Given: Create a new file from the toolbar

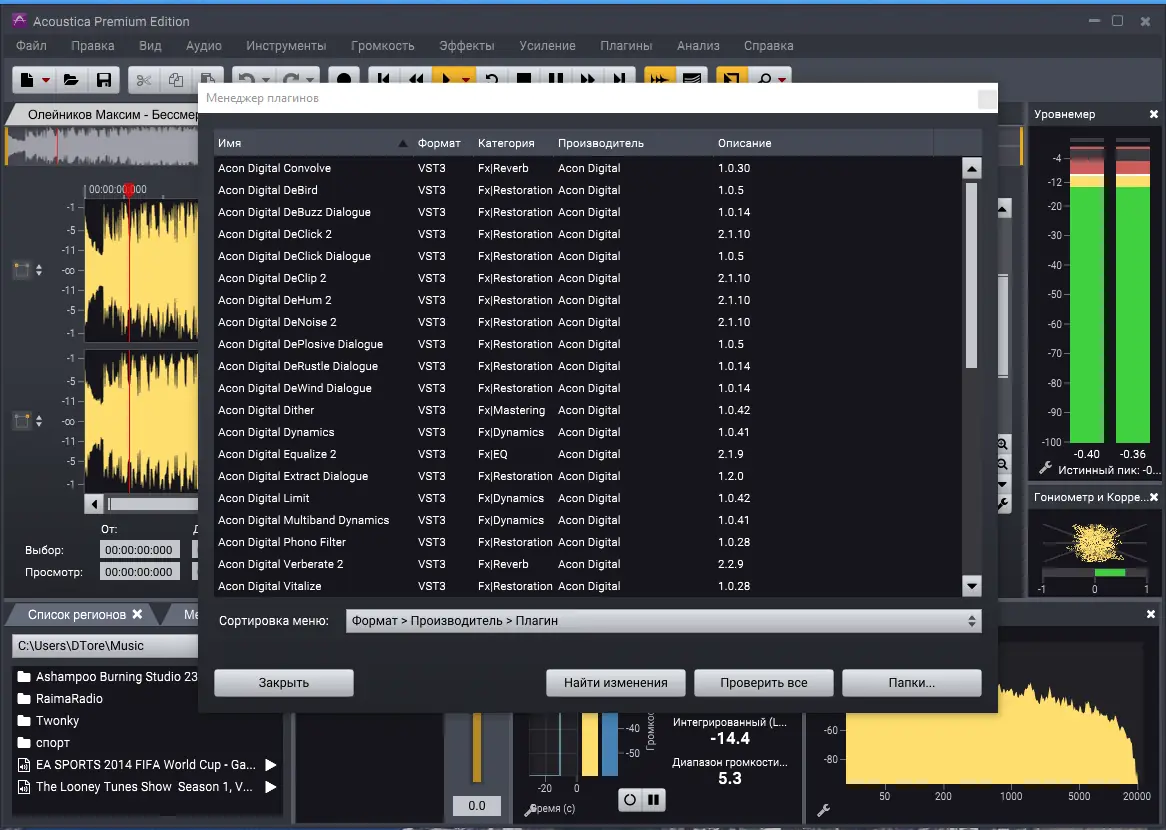Looking at the screenshot, I should pos(27,79).
